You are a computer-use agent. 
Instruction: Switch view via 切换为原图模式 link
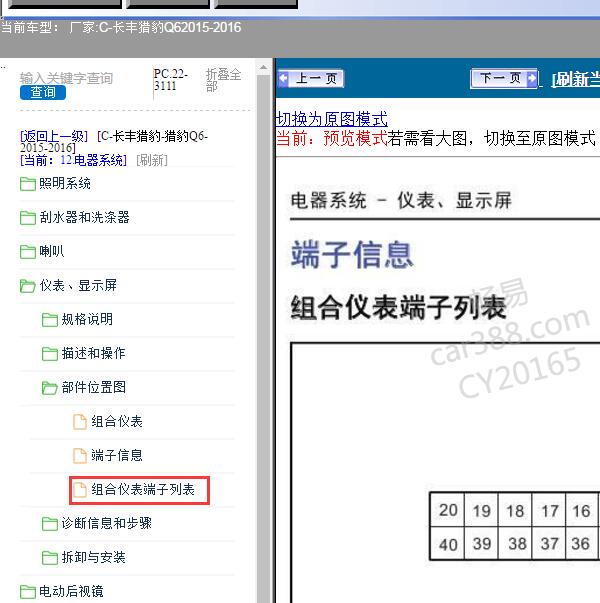332,119
